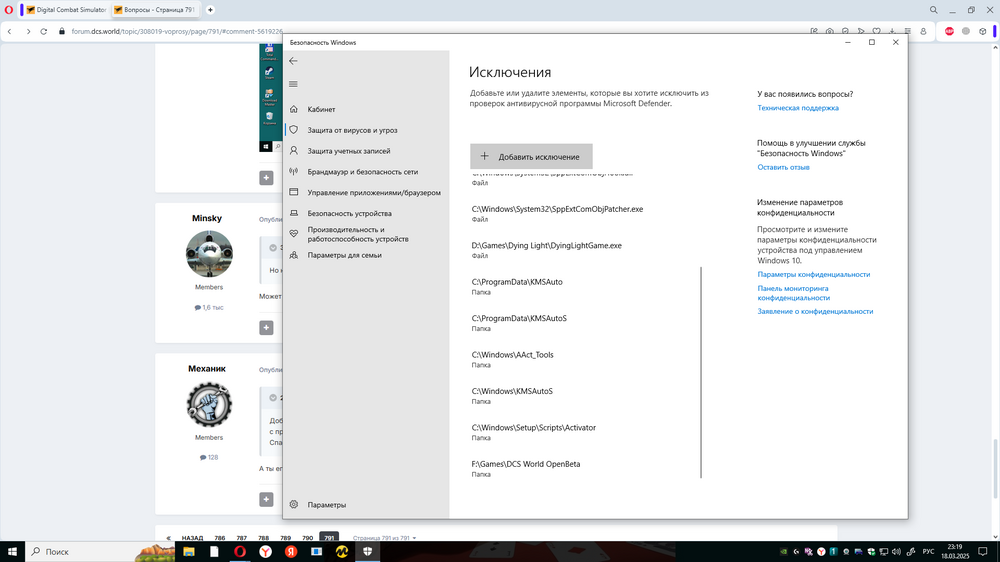Go to forum page 788
Image resolution: width=1000 pixels, height=562 pixels.
(263, 538)
